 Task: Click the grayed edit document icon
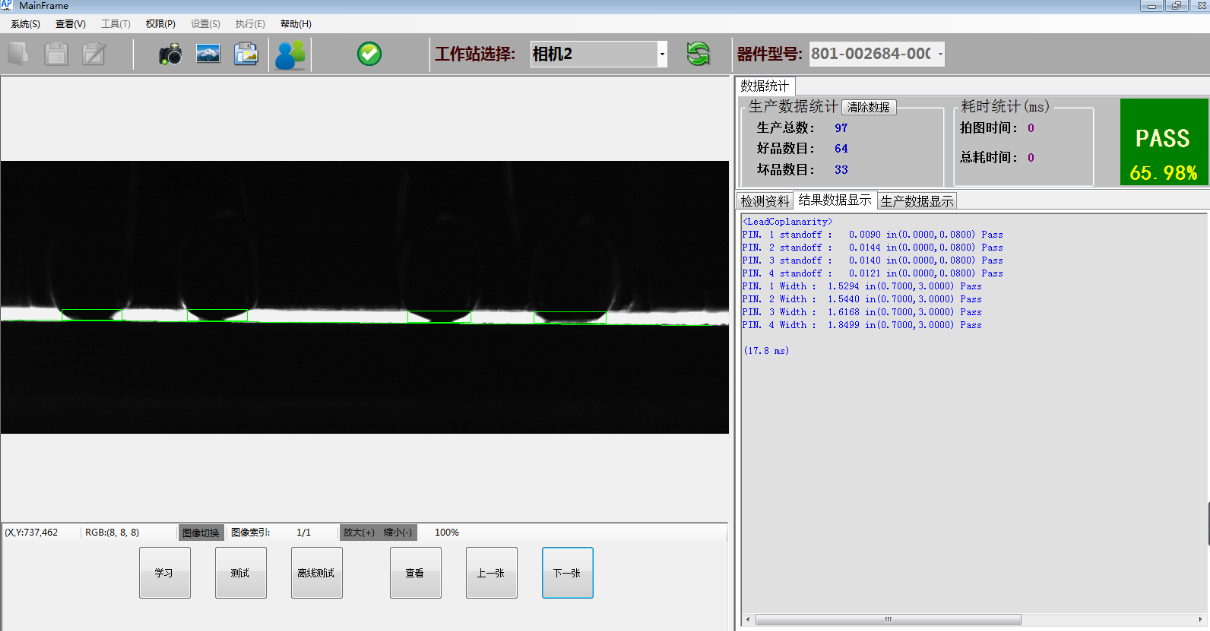pyautogui.click(x=94, y=54)
